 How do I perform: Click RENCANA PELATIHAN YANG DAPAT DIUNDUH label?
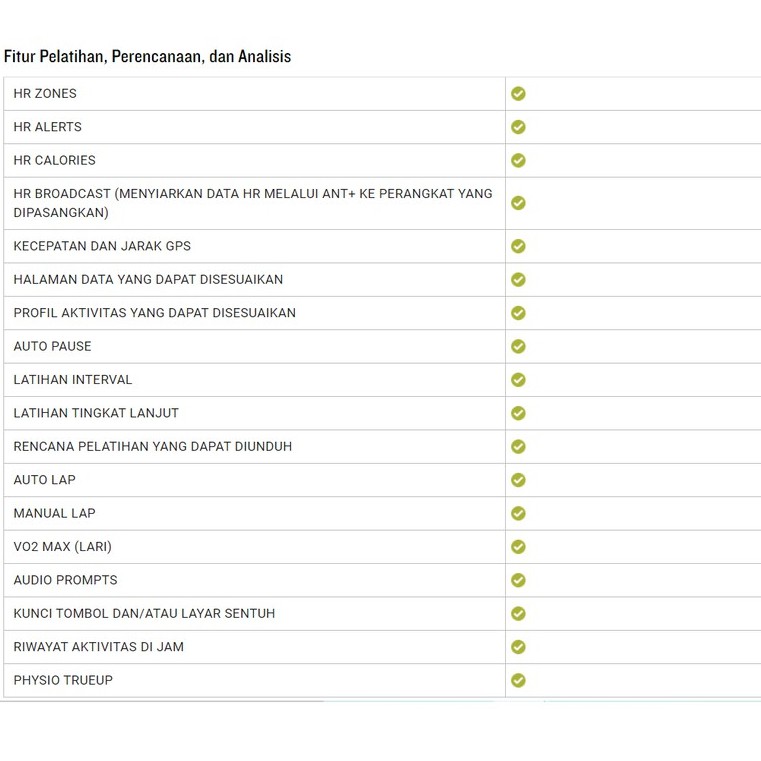pos(153,446)
